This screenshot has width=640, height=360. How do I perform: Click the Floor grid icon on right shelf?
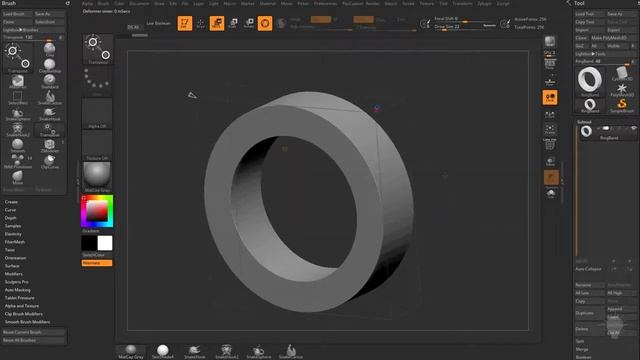(x=550, y=82)
